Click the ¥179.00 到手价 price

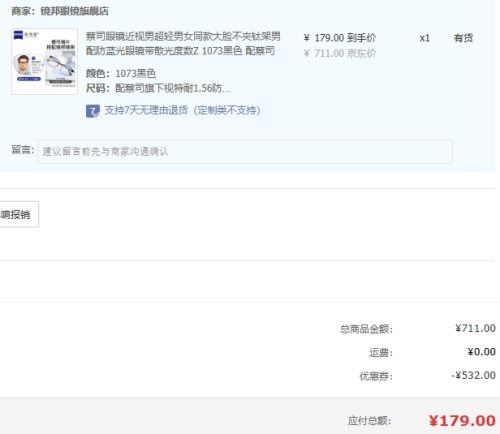click(x=340, y=38)
